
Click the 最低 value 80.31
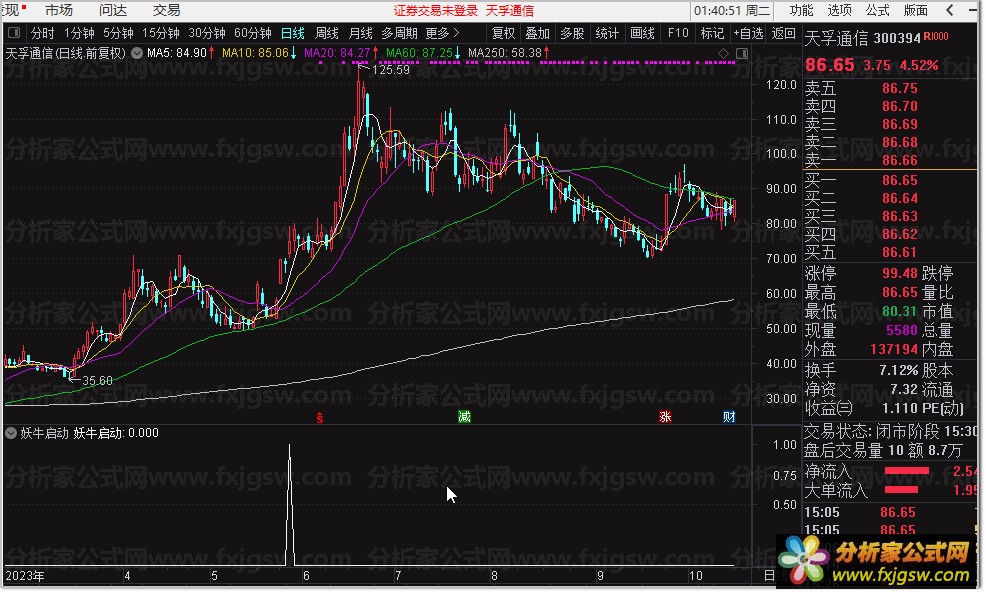tap(899, 311)
